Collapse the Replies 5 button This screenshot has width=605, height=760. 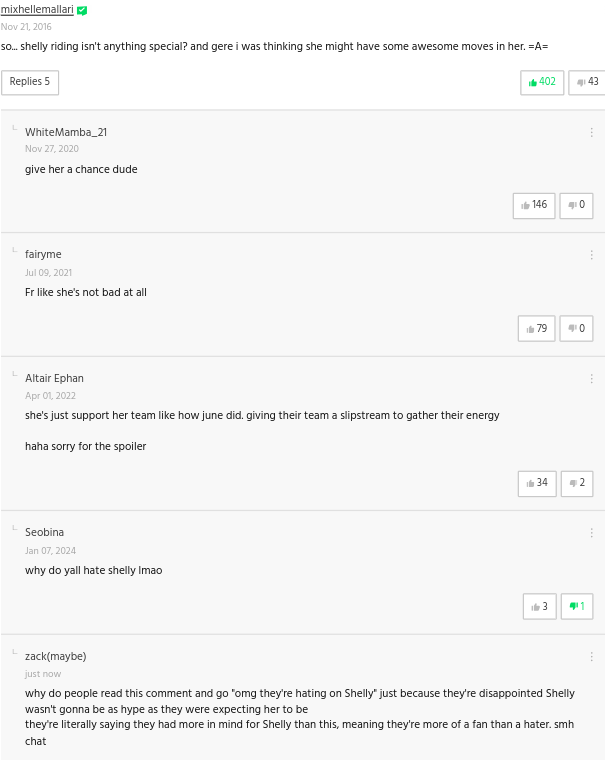click(x=30, y=82)
